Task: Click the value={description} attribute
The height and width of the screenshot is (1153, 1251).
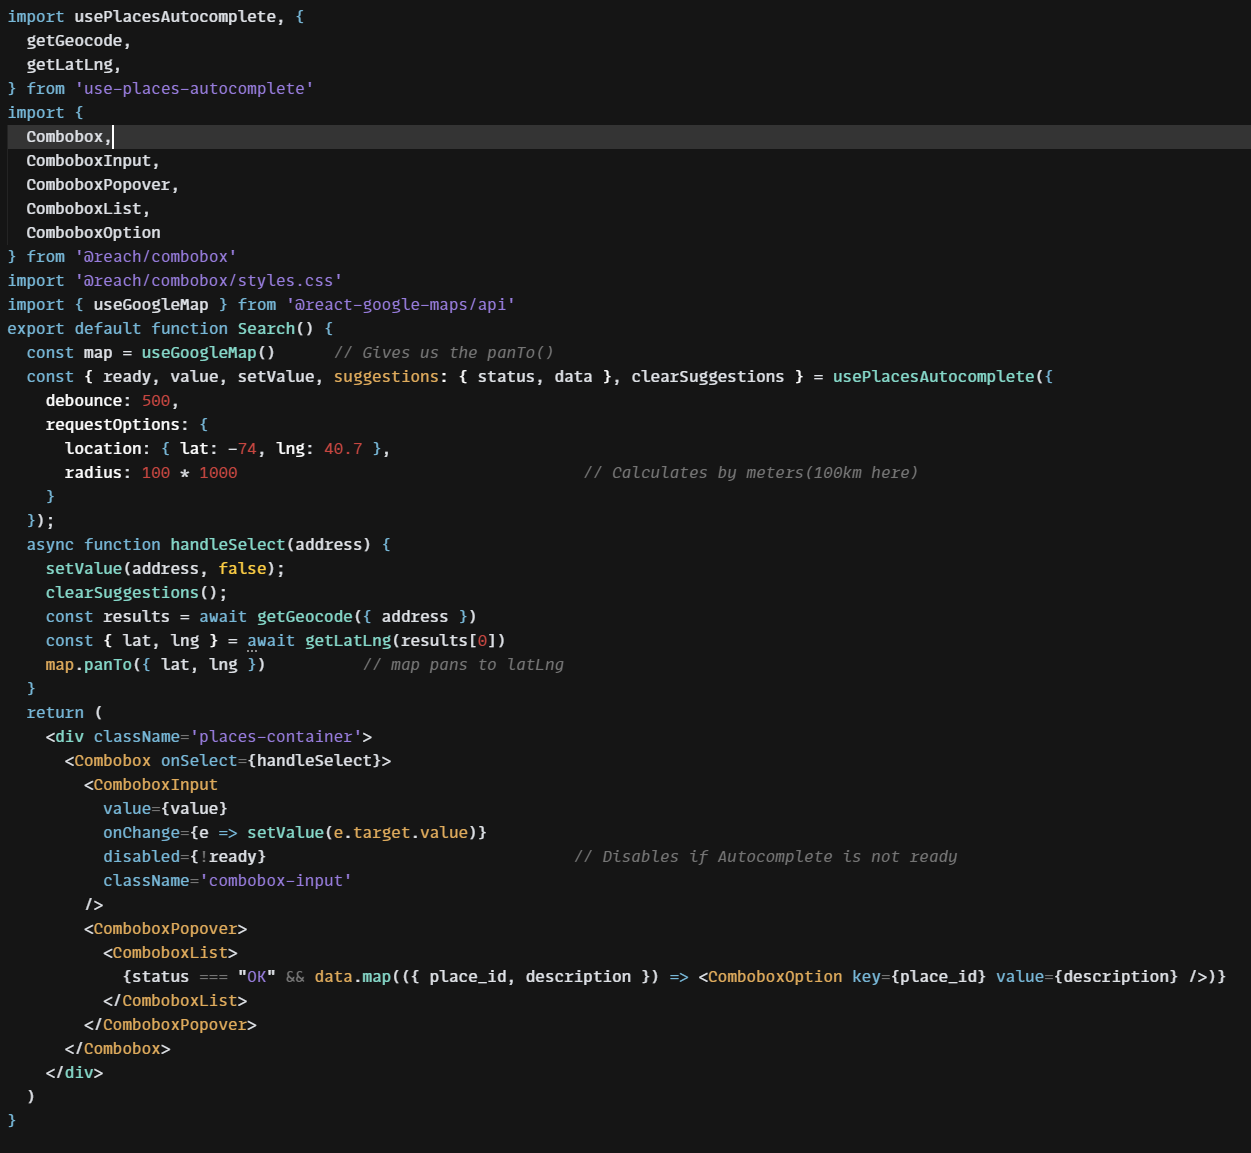Action: click(1087, 977)
